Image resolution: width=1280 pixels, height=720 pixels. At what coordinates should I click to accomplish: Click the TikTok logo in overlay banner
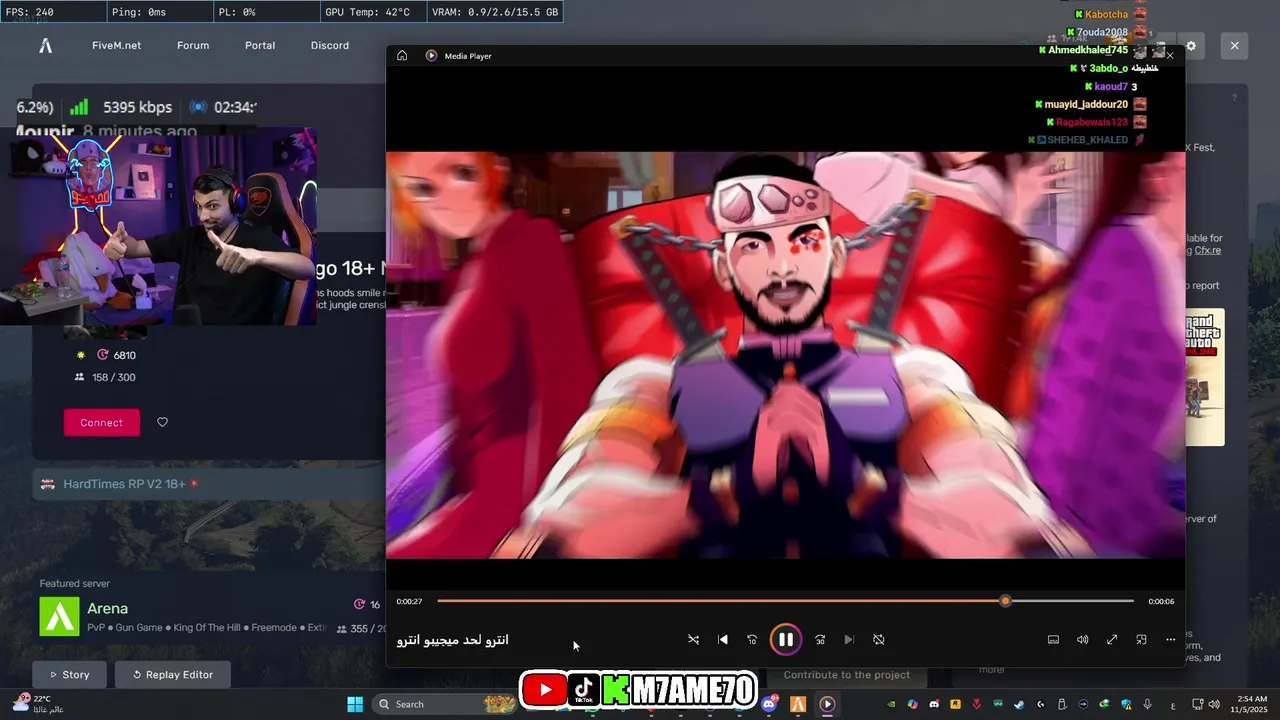click(x=584, y=689)
